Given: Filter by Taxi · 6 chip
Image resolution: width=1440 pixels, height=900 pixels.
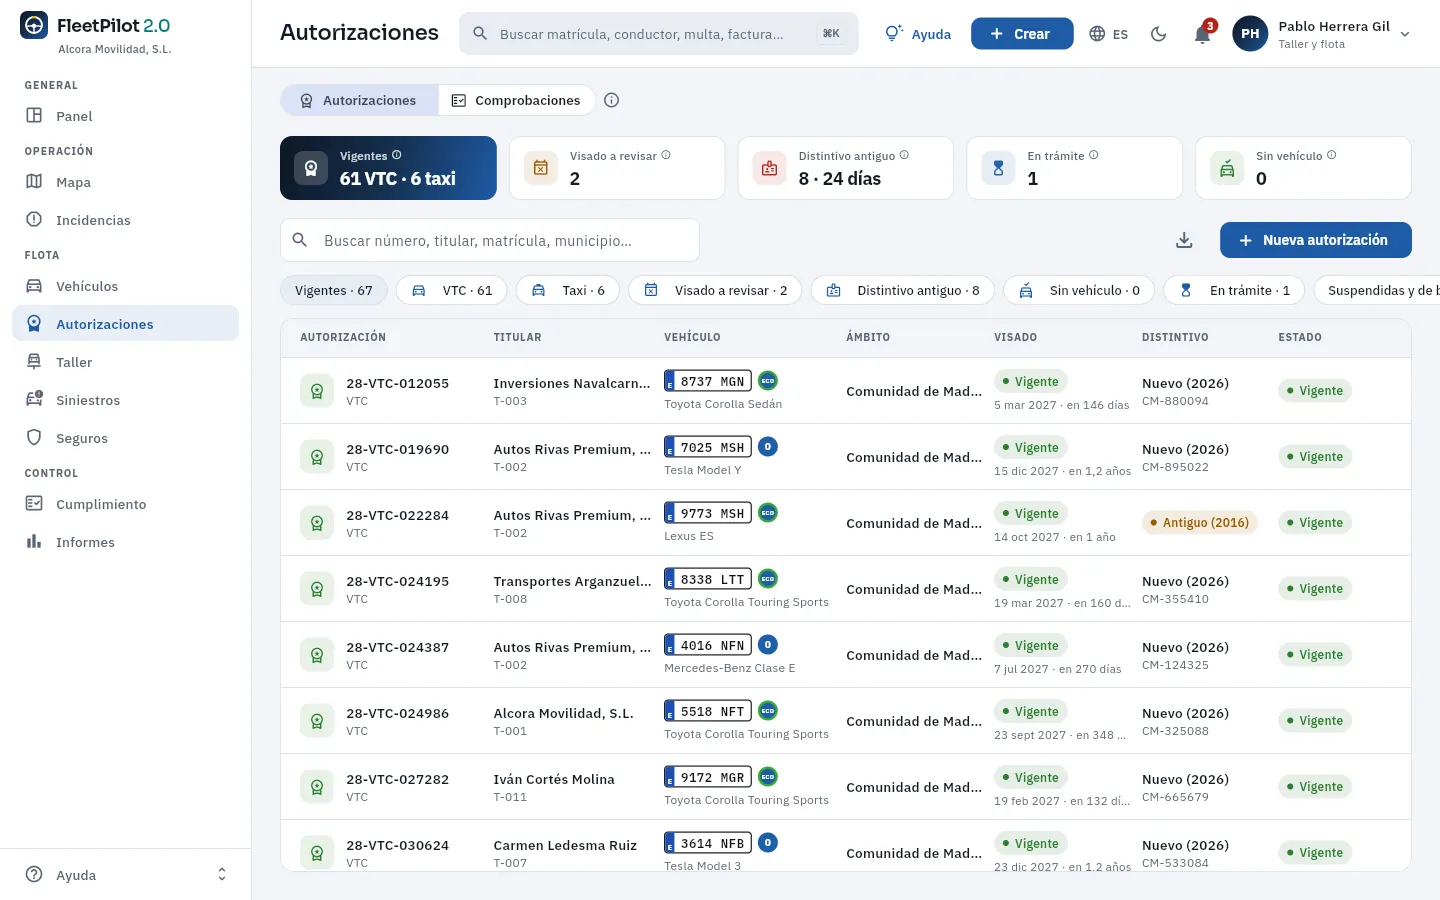Looking at the screenshot, I should coord(568,290).
